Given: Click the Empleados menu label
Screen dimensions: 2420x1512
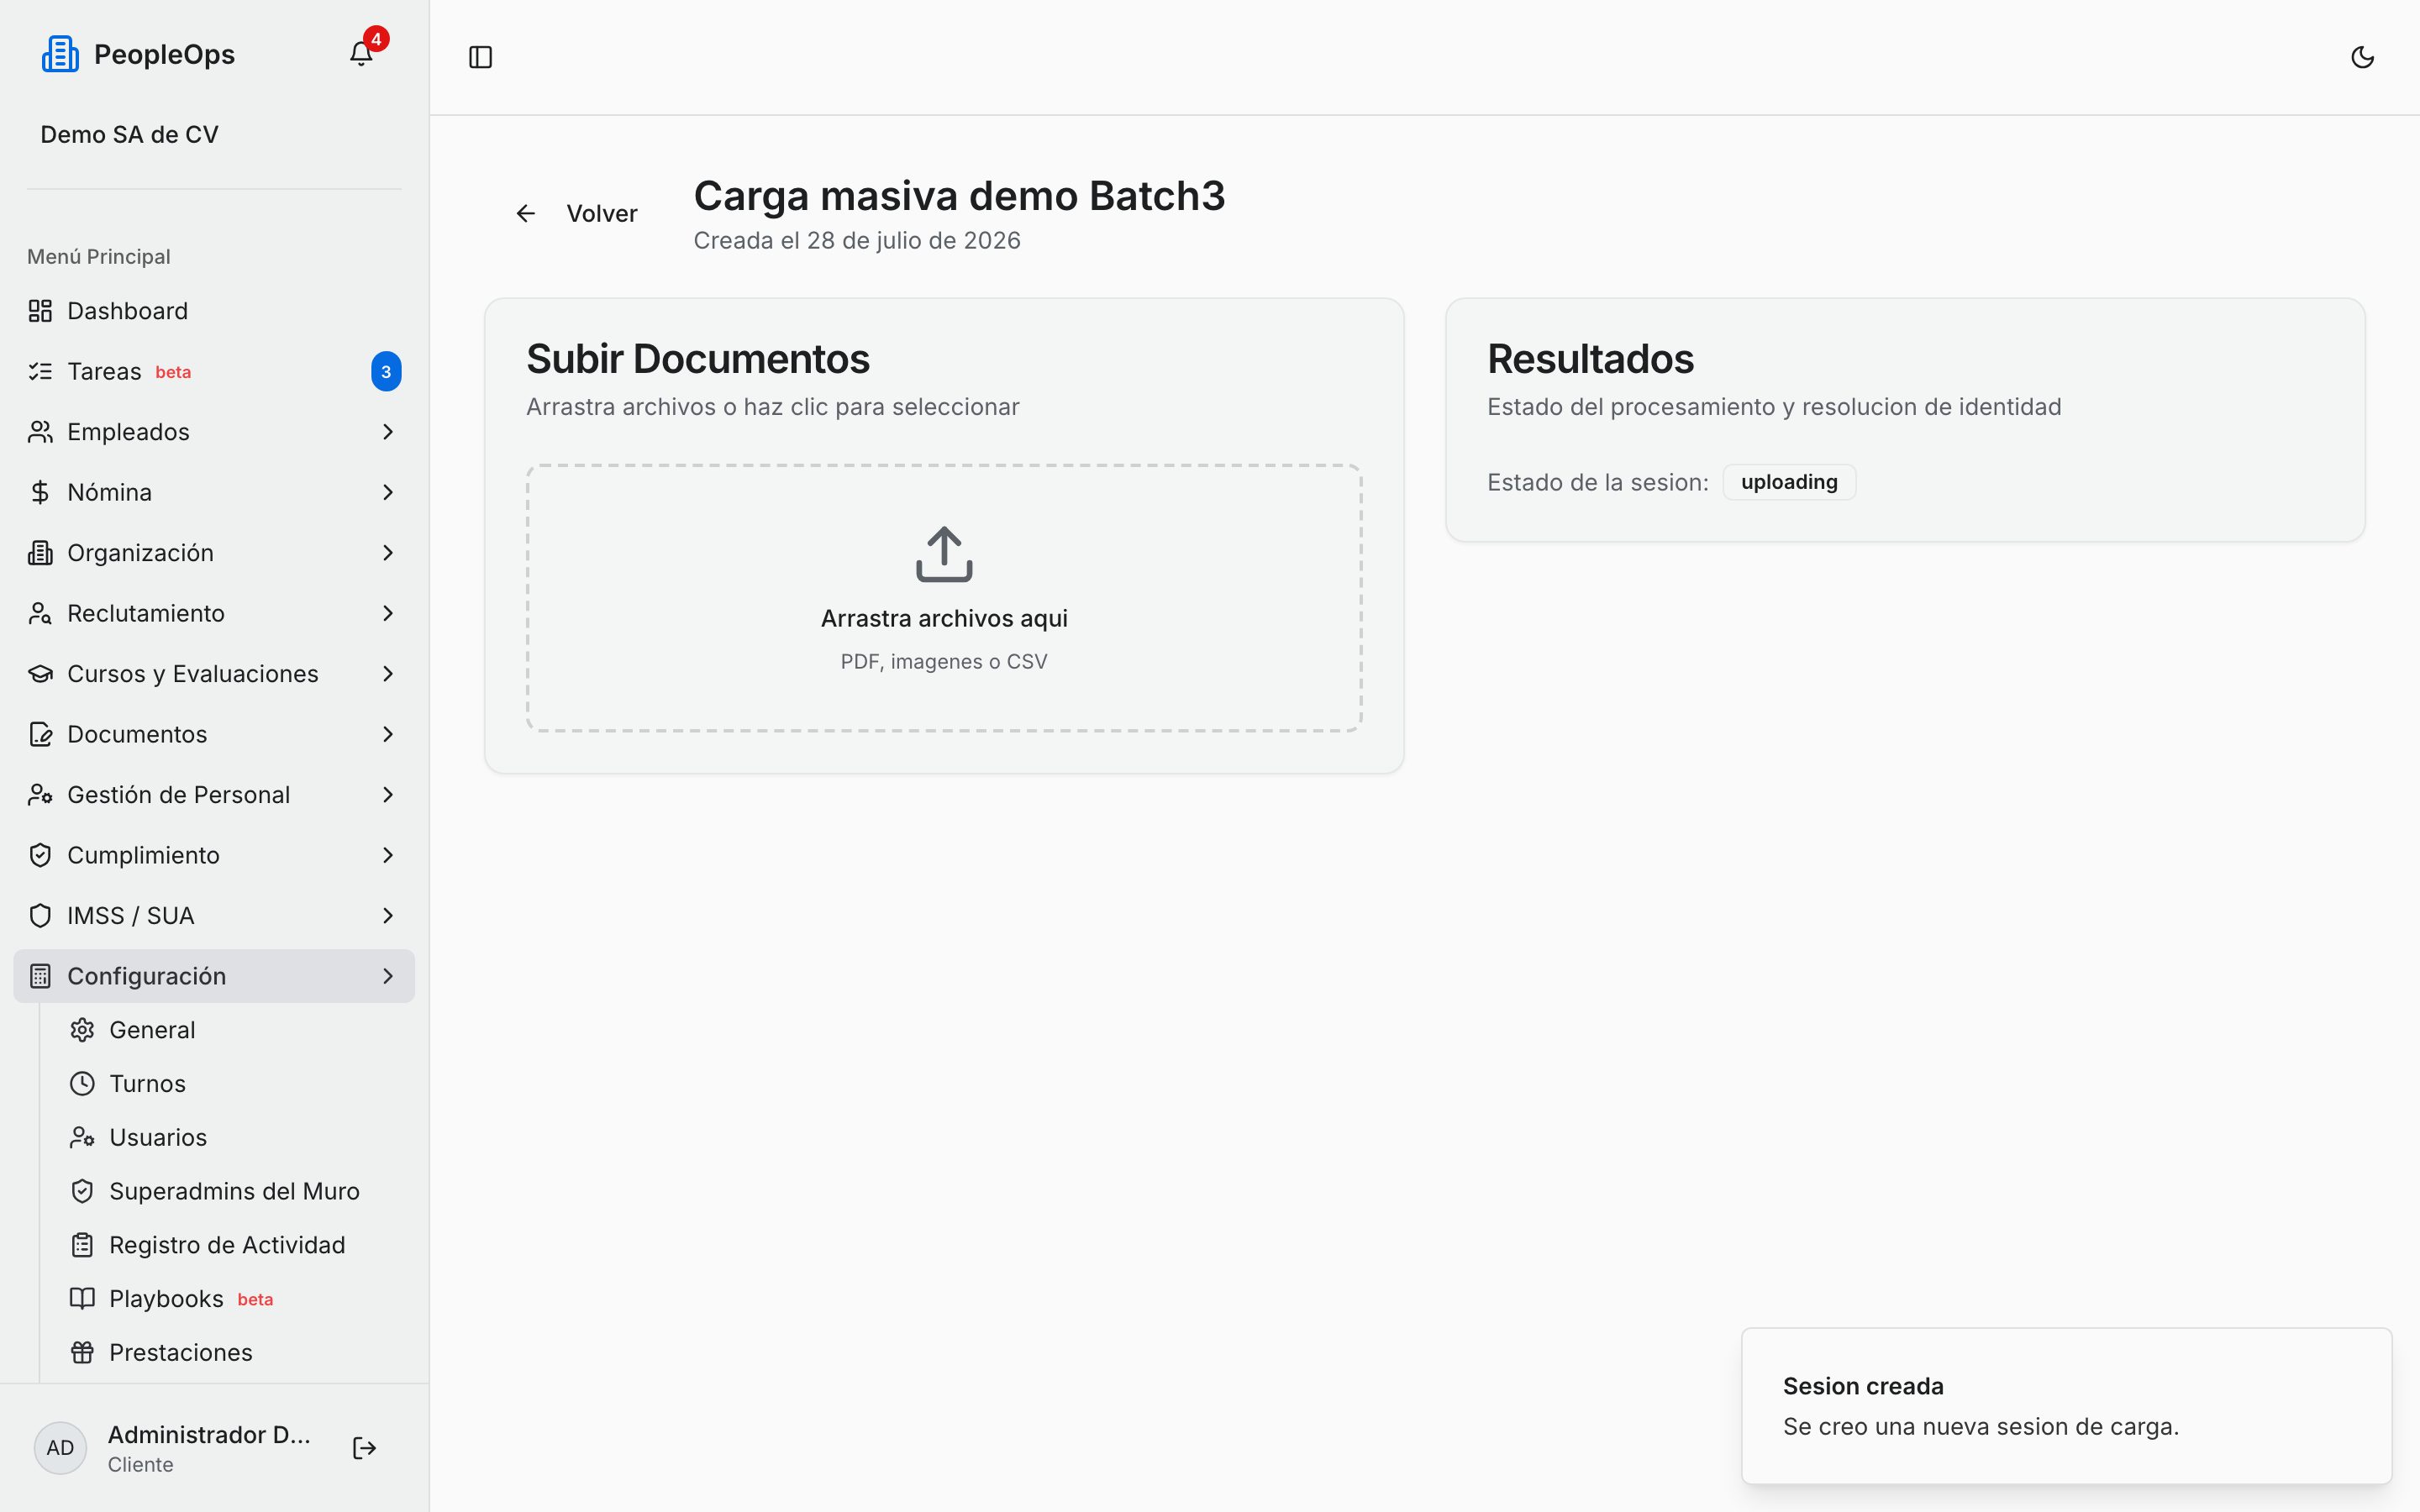Looking at the screenshot, I should [x=128, y=432].
